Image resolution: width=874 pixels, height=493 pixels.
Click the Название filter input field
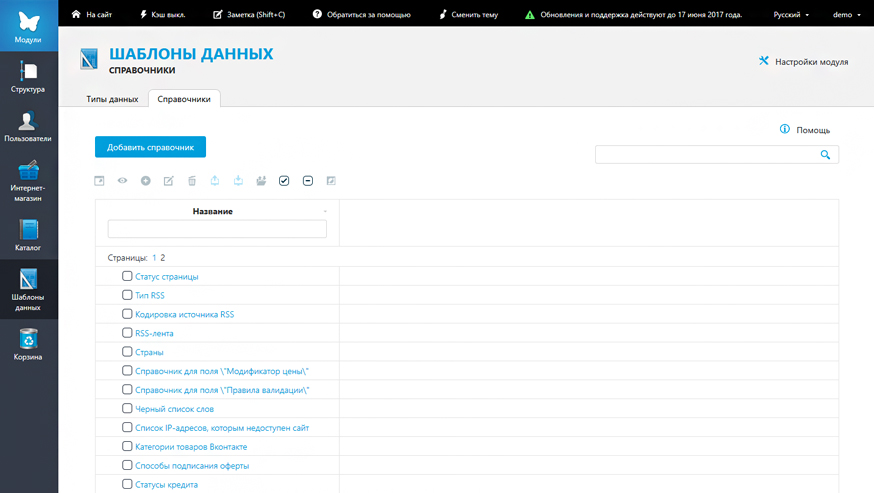point(217,229)
